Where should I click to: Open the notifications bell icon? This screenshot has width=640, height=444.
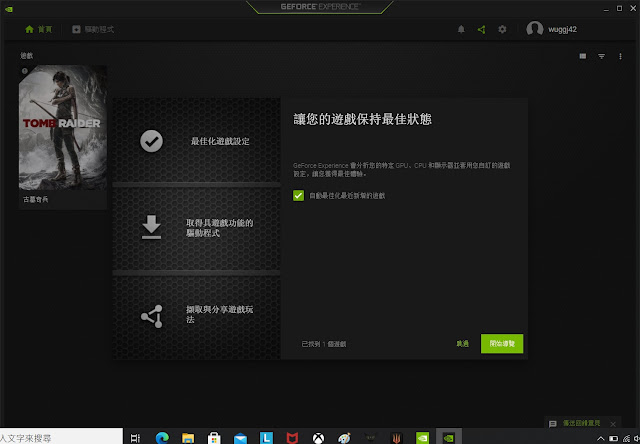point(461,29)
